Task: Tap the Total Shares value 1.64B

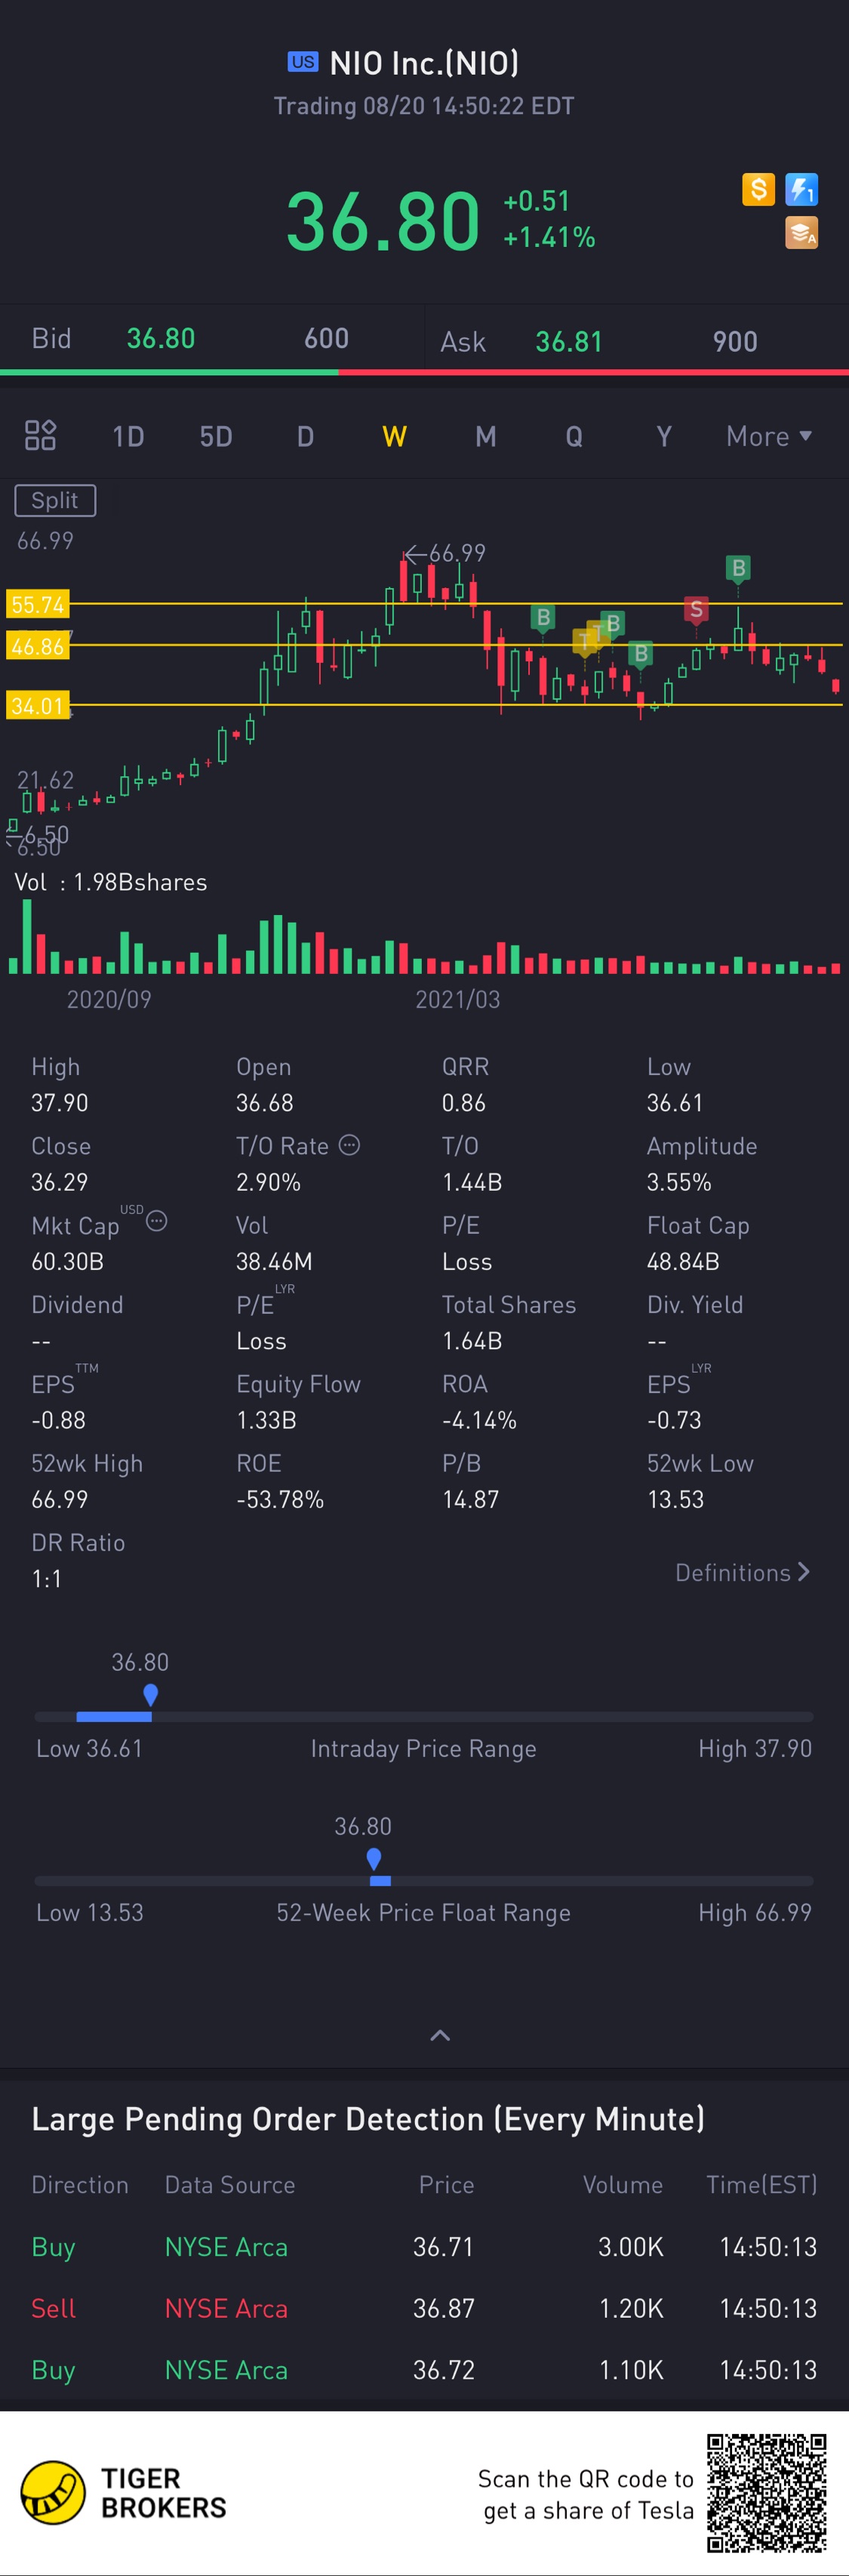Action: [x=472, y=1340]
